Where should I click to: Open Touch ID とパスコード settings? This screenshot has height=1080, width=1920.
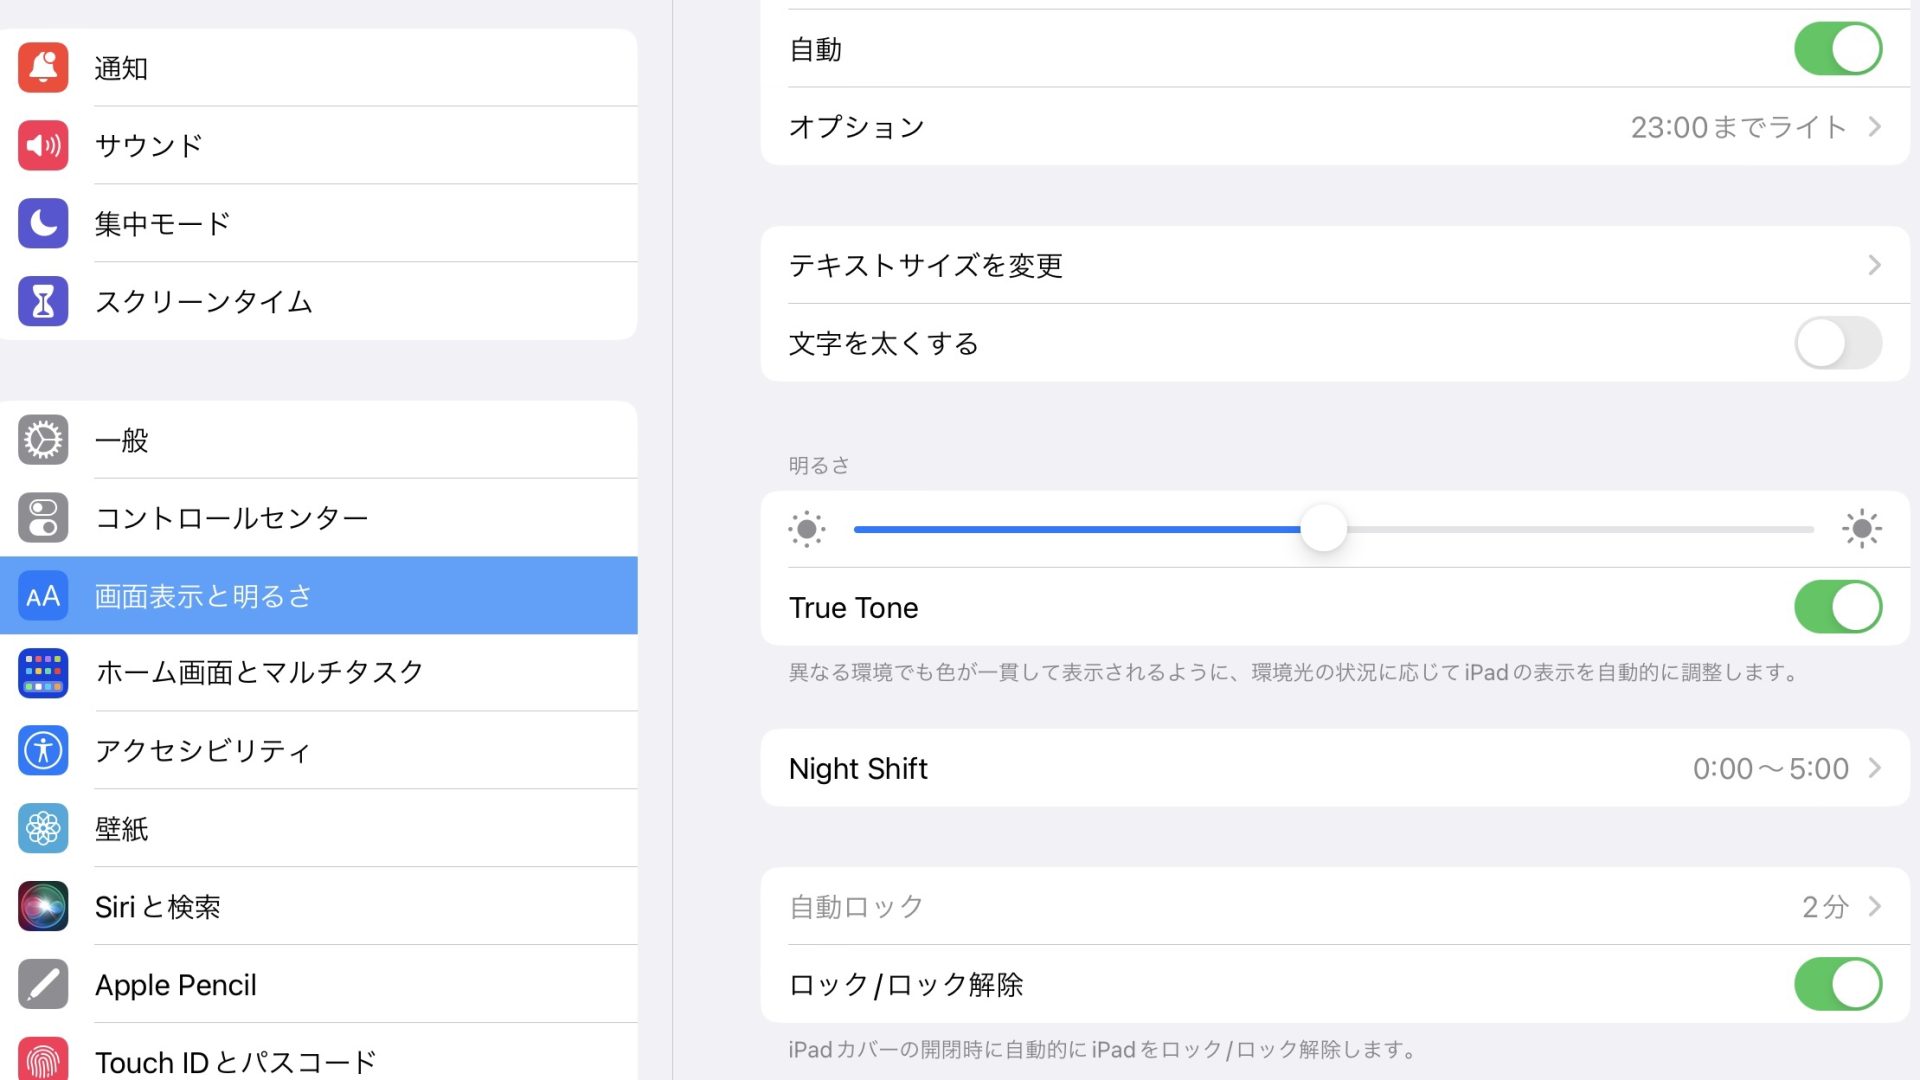point(236,1060)
